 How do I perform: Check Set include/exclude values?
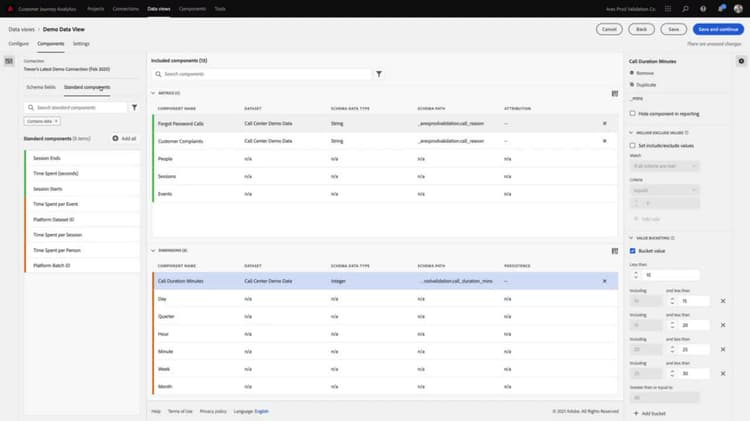coord(632,145)
